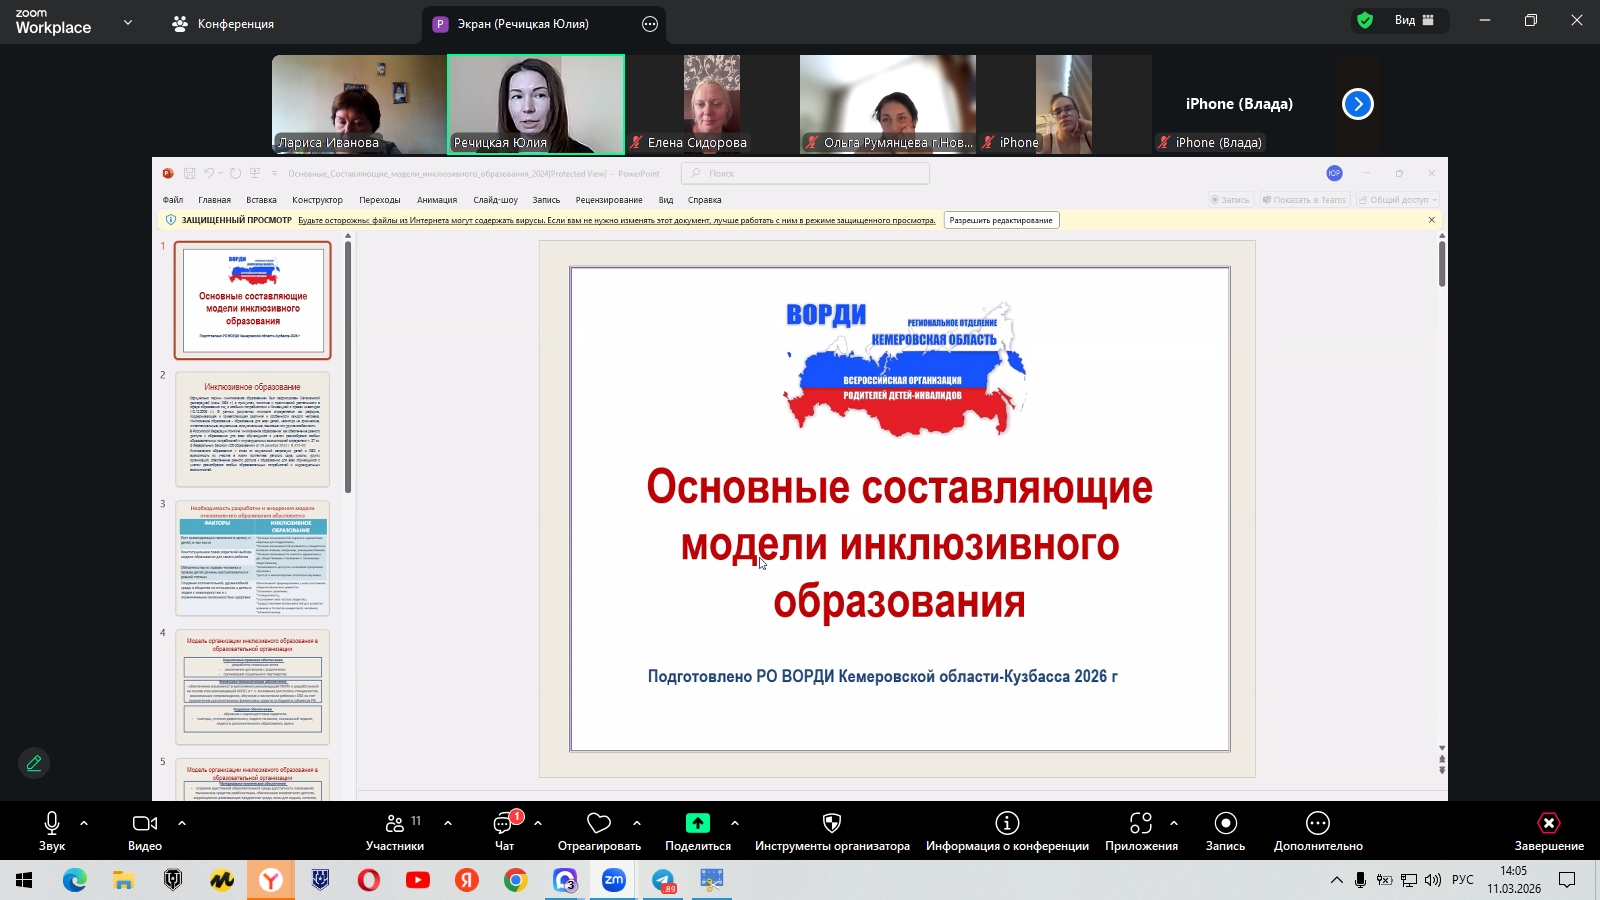Start recording with the Record button

1225,823
